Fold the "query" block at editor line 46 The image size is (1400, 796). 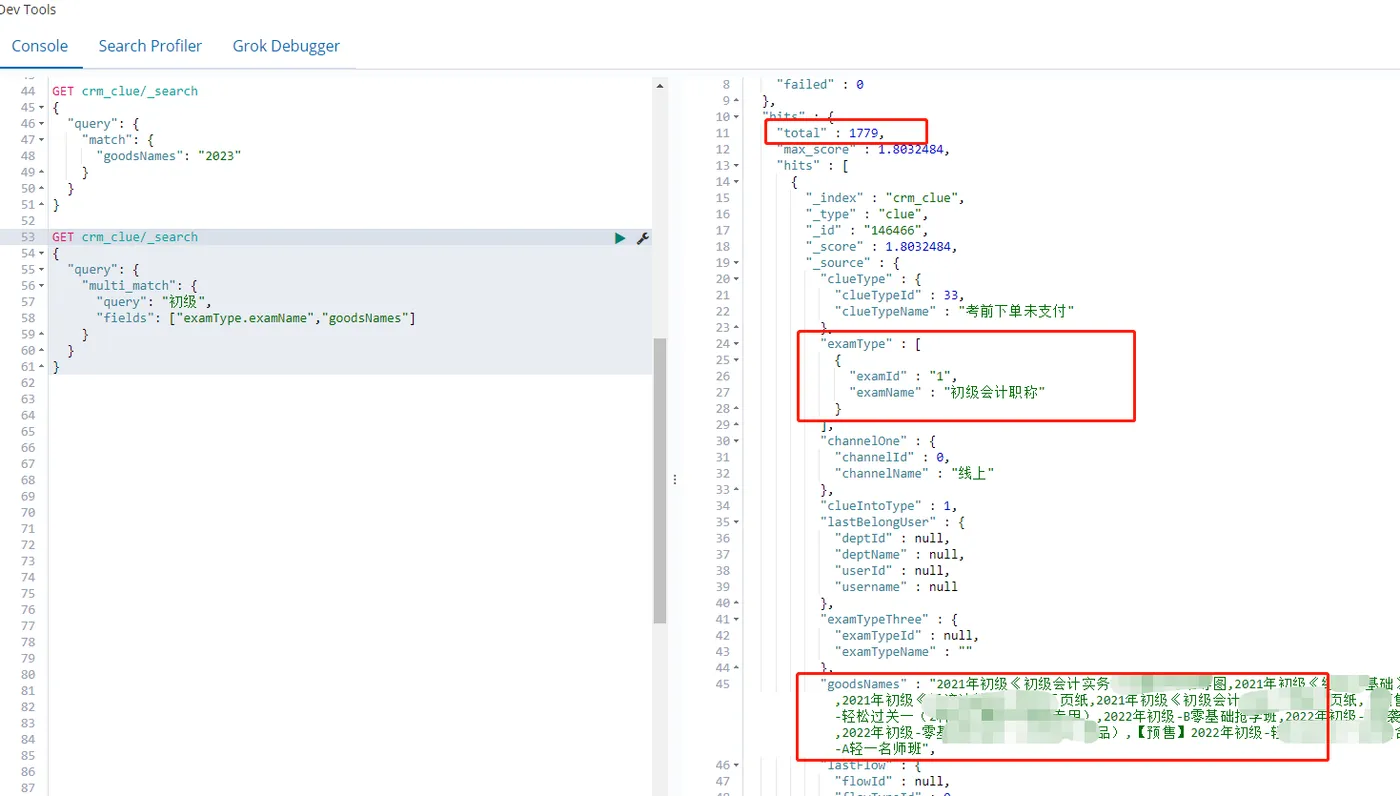coord(40,124)
